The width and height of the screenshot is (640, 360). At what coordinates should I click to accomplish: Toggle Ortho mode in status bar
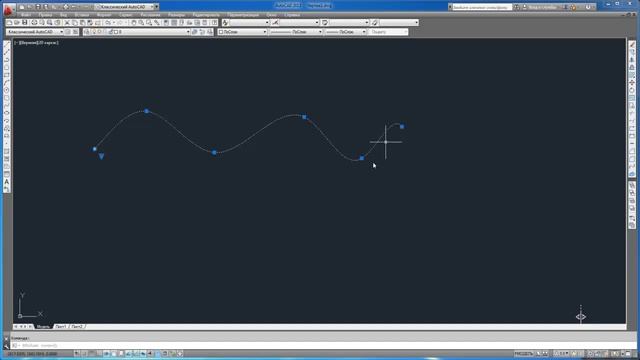(99, 353)
